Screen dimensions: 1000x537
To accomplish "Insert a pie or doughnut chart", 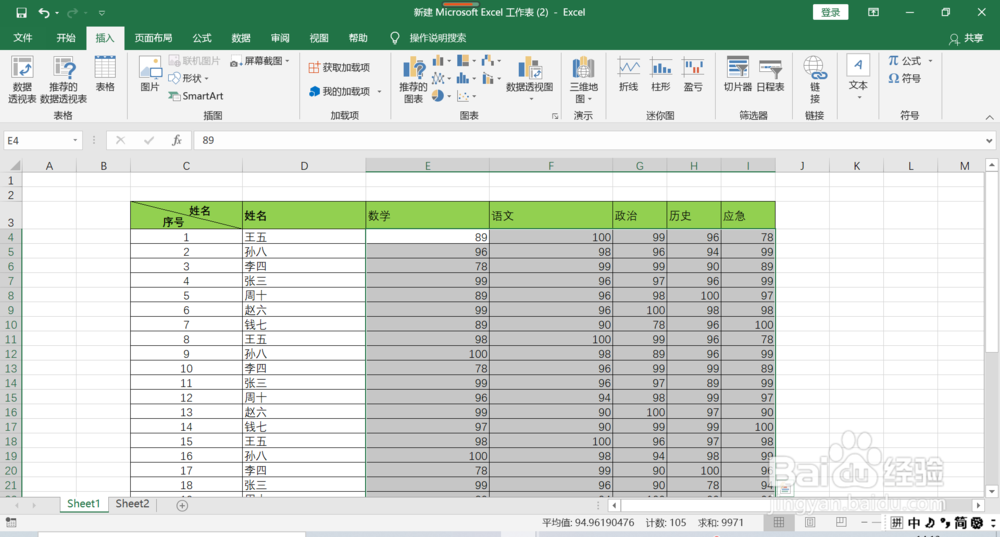I will click(x=441, y=96).
